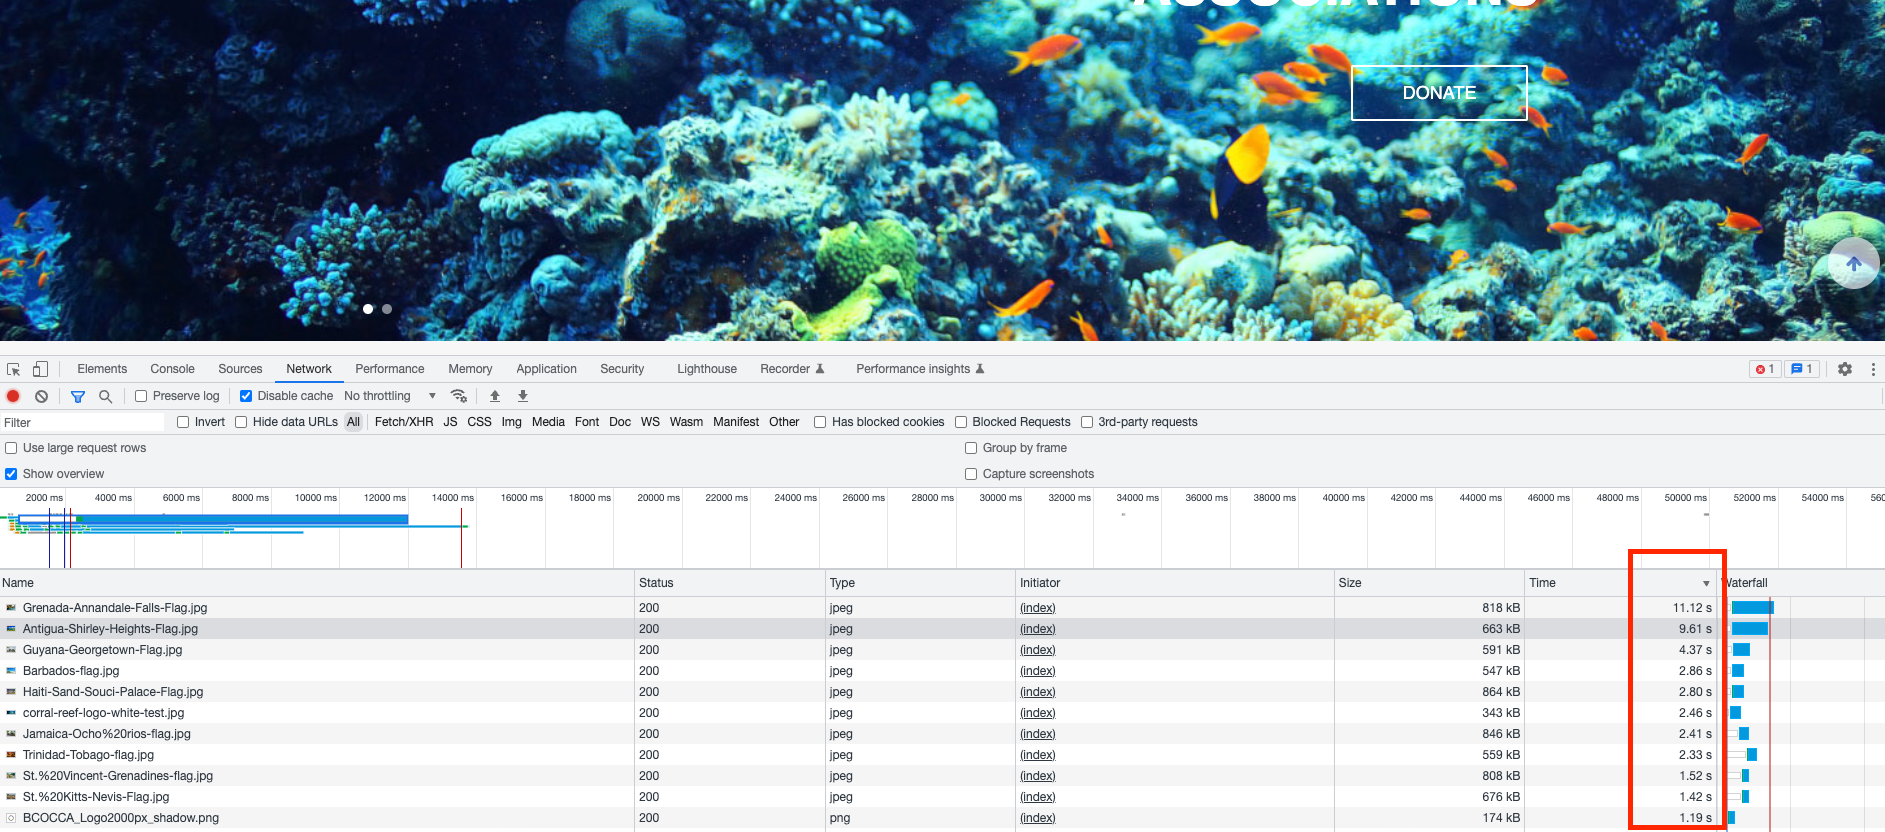
Task: Click the import HAR file upload arrow
Action: tap(494, 396)
